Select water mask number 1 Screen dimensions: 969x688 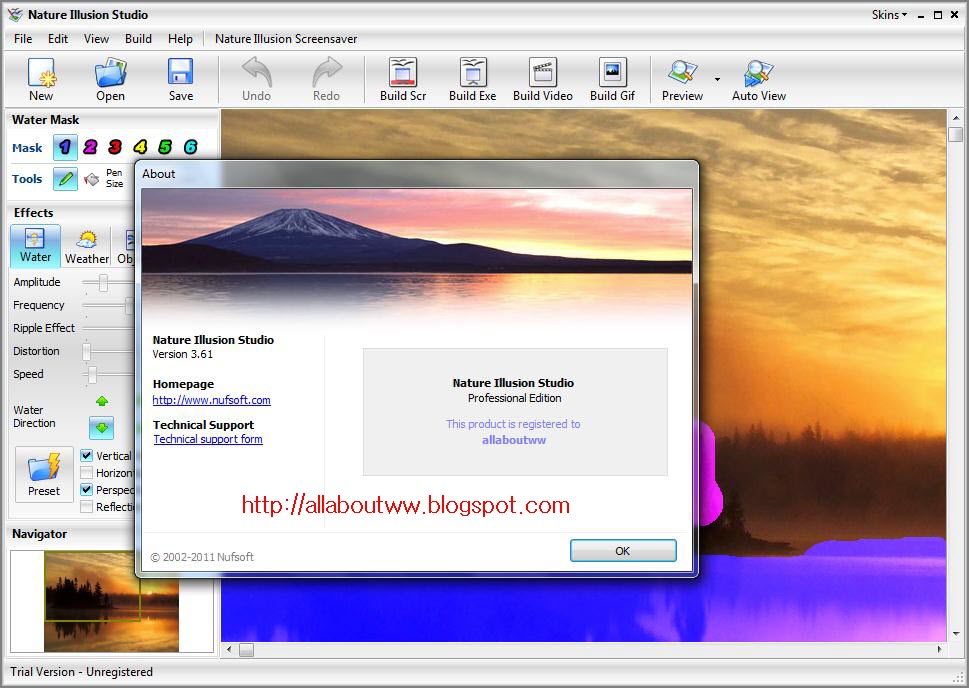(65, 147)
